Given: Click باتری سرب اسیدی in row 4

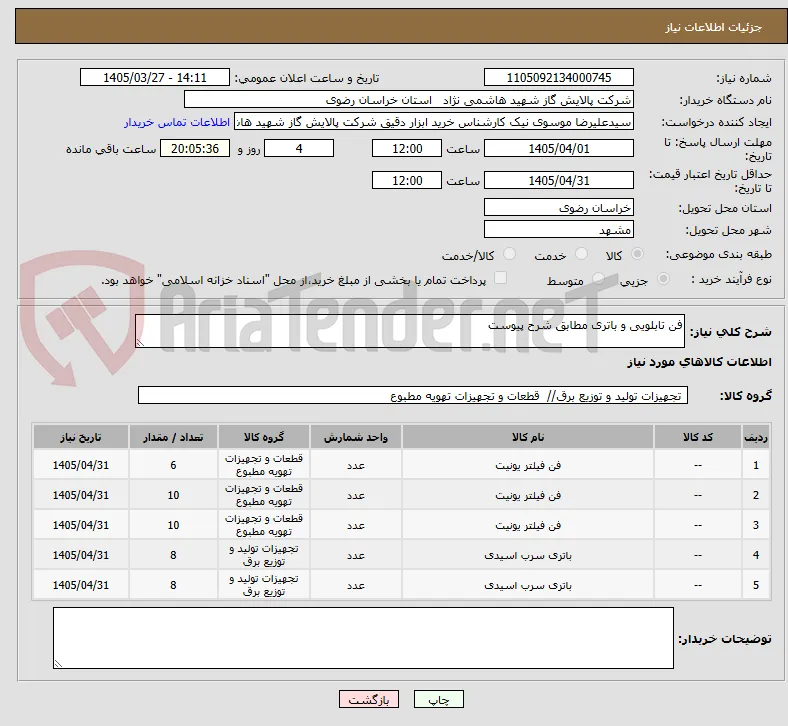Looking at the screenshot, I should [528, 555].
